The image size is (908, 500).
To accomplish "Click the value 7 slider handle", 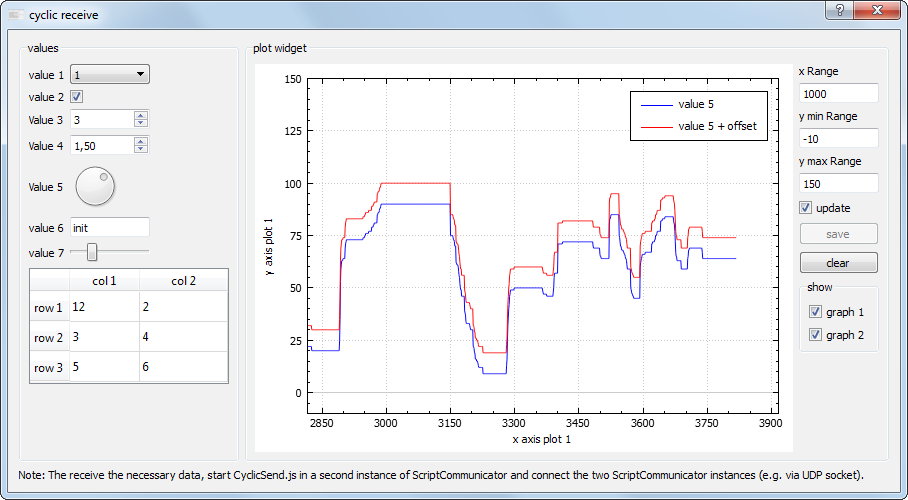I will click(91, 252).
